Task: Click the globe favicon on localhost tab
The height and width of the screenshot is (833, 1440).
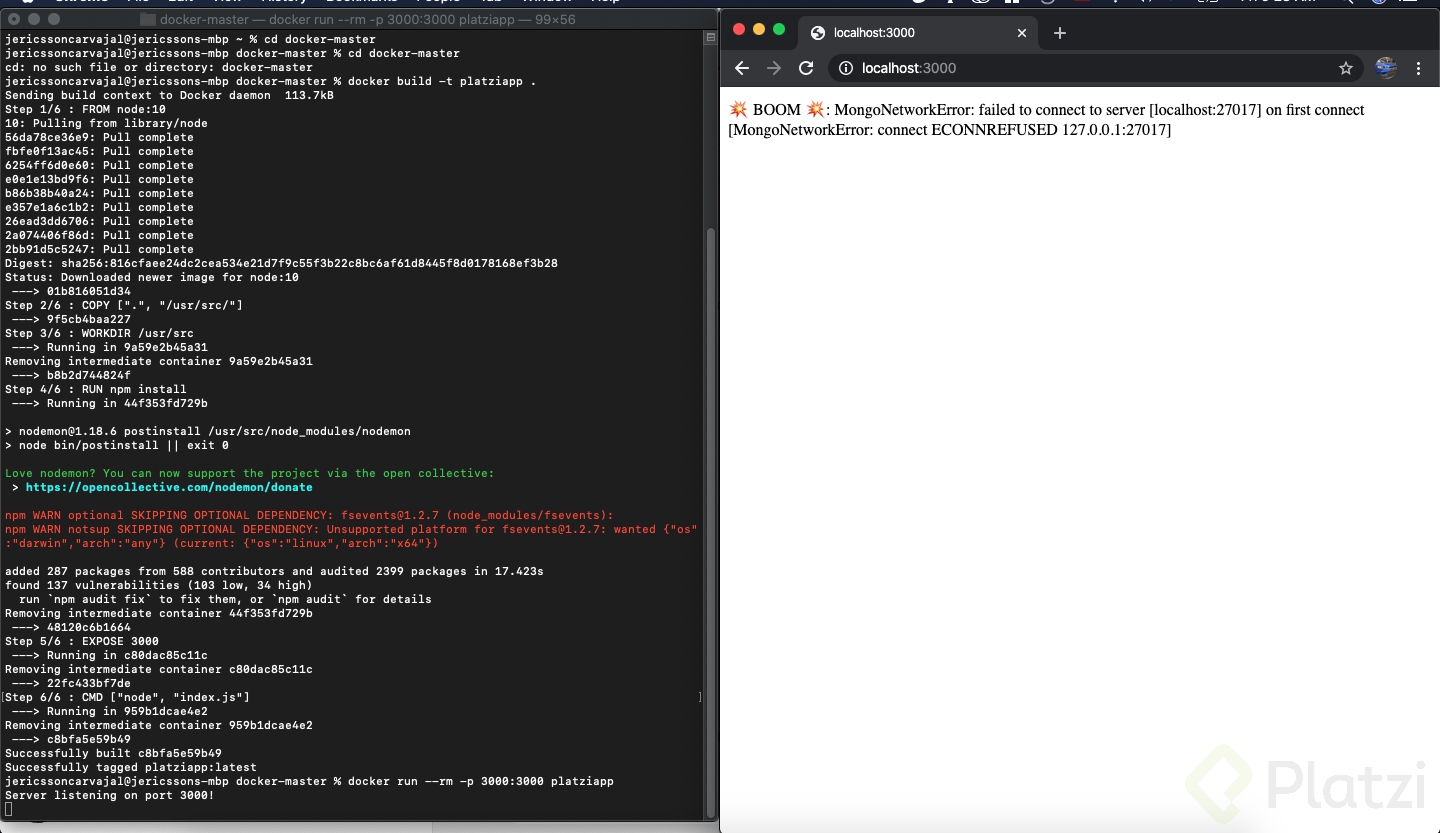Action: [x=816, y=33]
